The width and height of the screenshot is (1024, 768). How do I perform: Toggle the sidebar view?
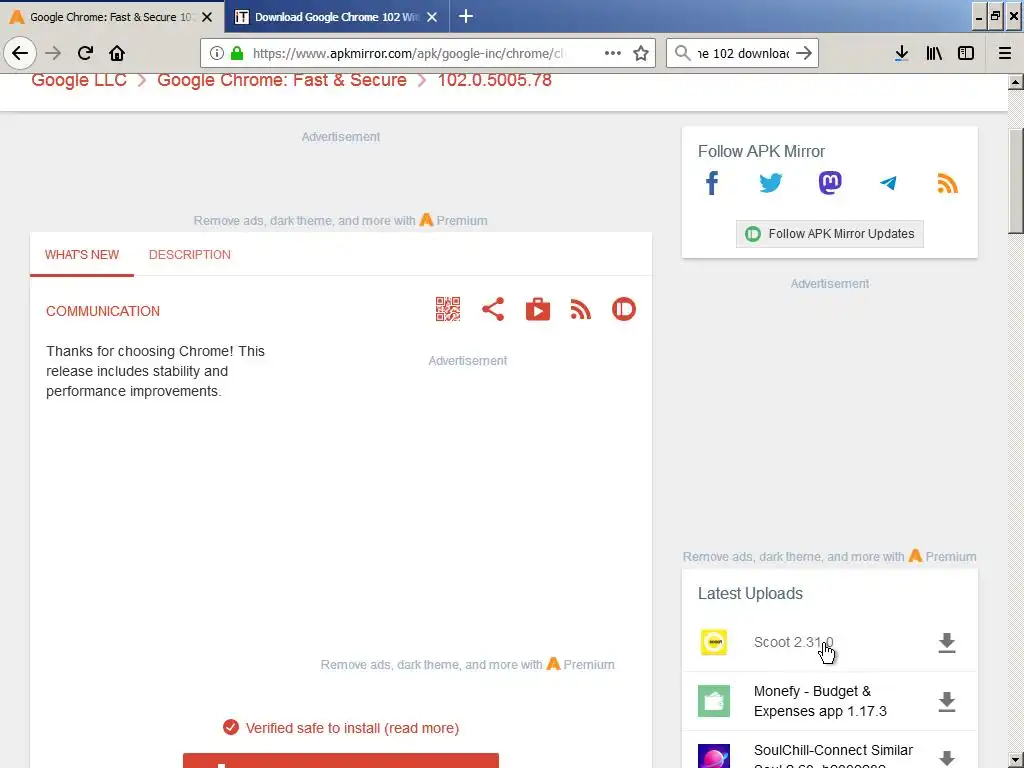[966, 53]
